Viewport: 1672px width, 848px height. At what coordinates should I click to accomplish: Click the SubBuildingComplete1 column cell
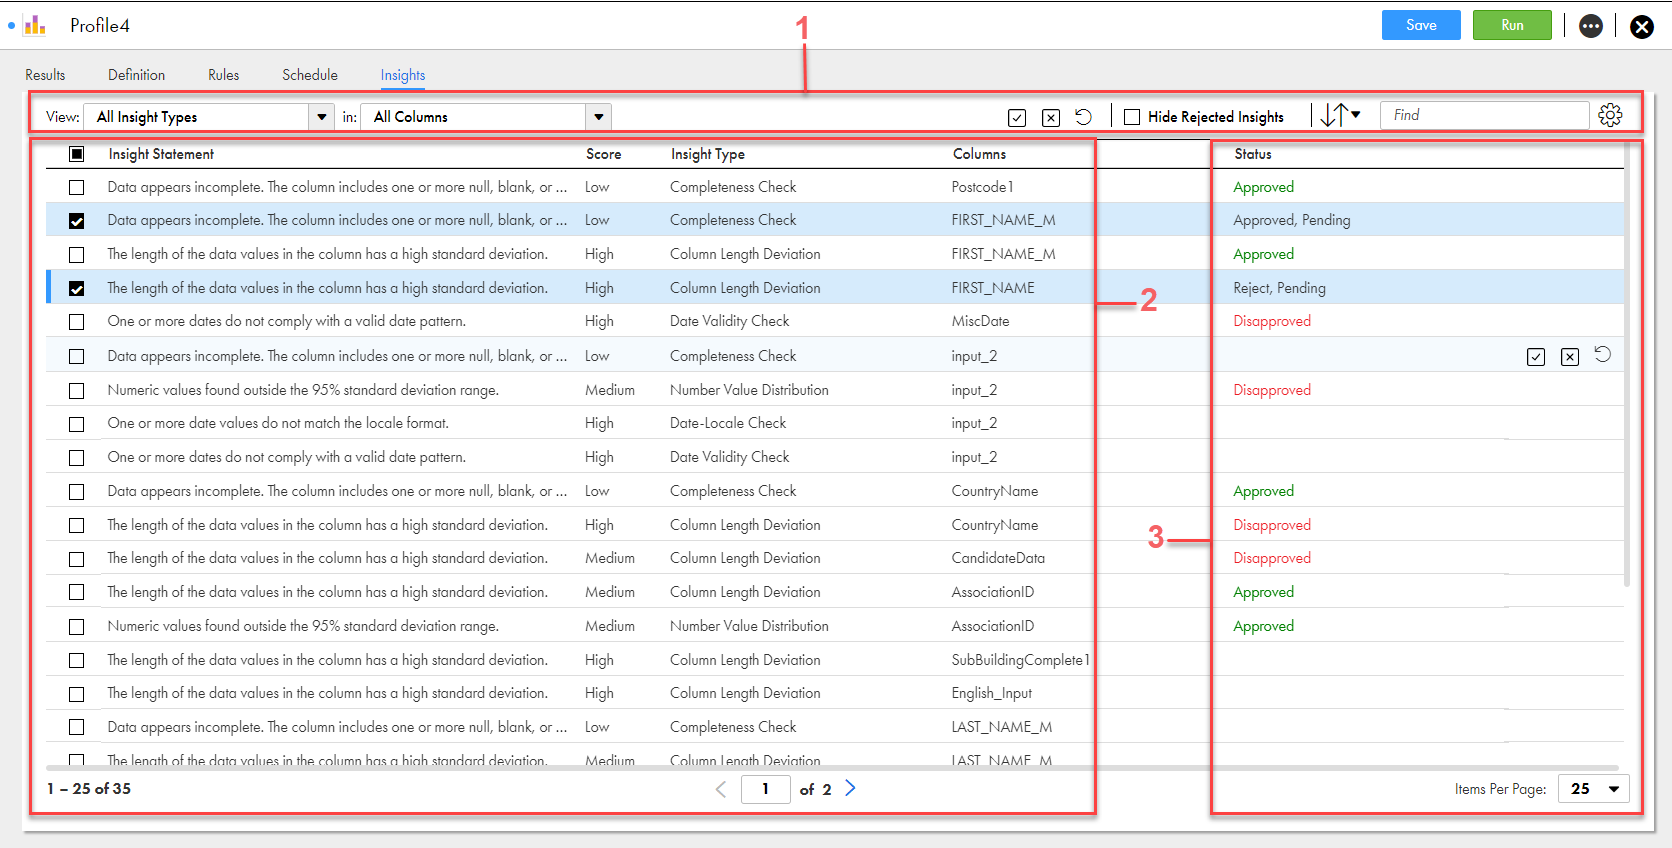(1020, 660)
